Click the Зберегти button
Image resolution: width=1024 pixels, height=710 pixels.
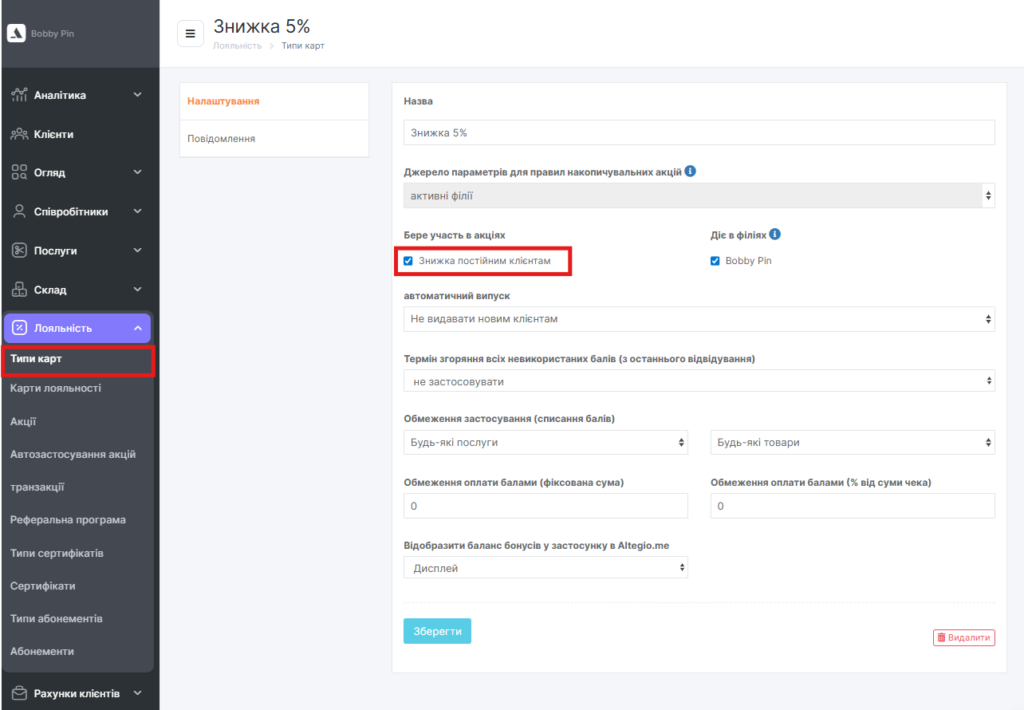(x=437, y=631)
